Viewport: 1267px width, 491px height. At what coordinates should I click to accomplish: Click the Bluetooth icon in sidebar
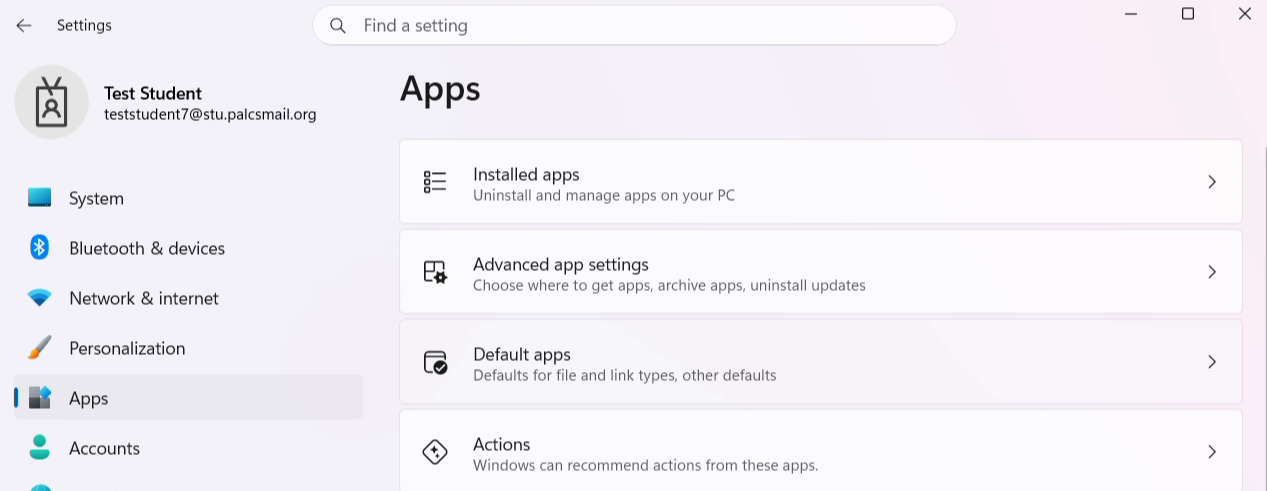[x=39, y=248]
